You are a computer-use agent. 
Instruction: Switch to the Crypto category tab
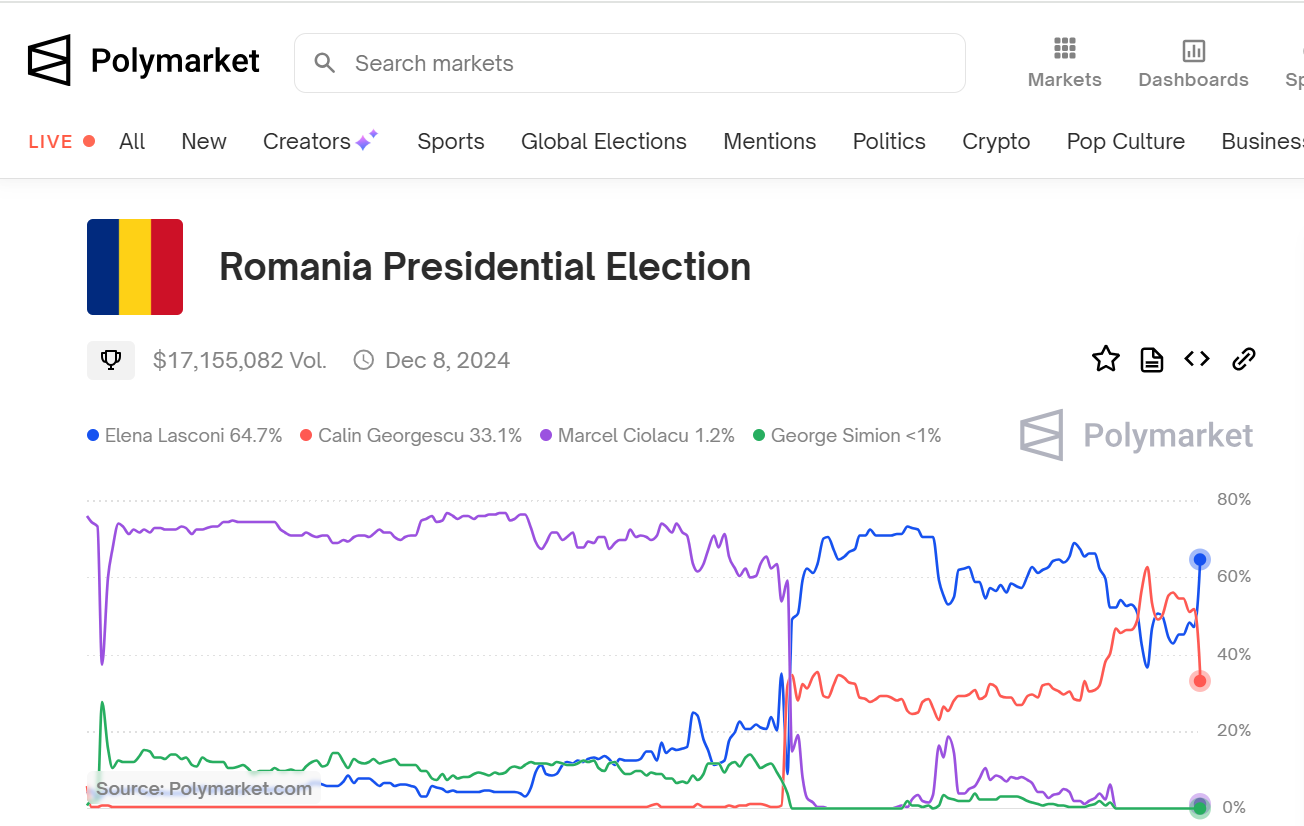click(995, 142)
